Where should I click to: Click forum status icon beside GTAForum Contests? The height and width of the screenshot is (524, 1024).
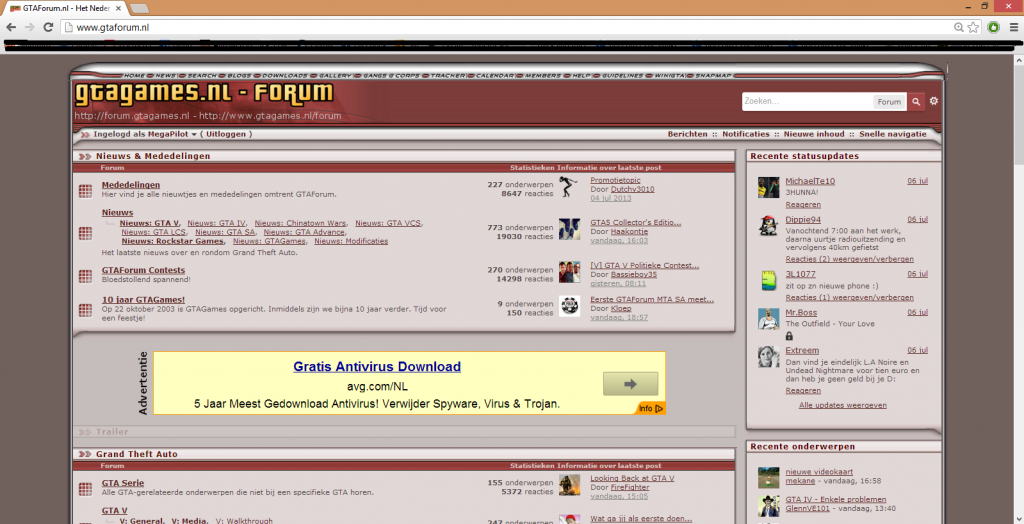[85, 276]
